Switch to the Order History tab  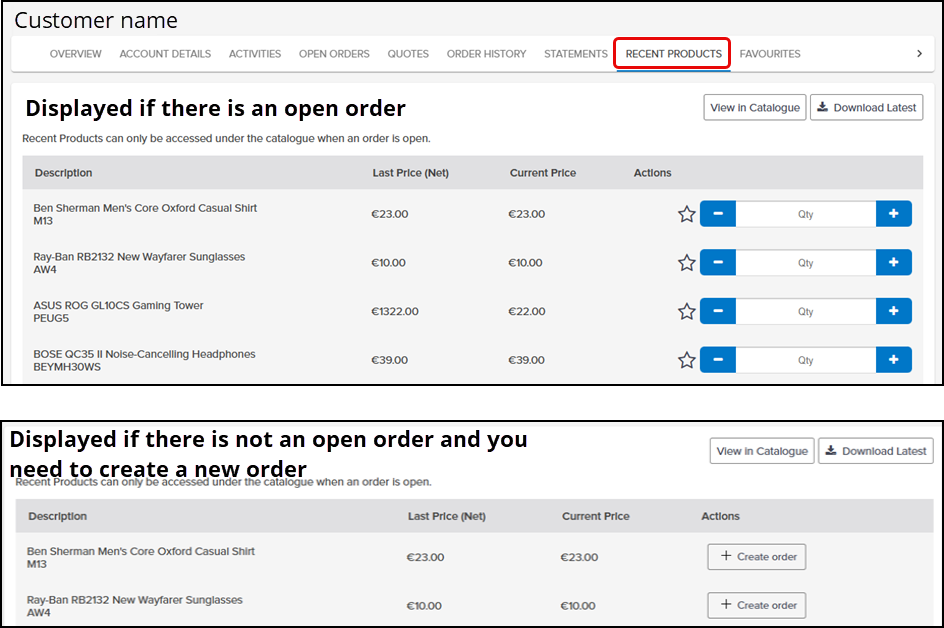486,54
